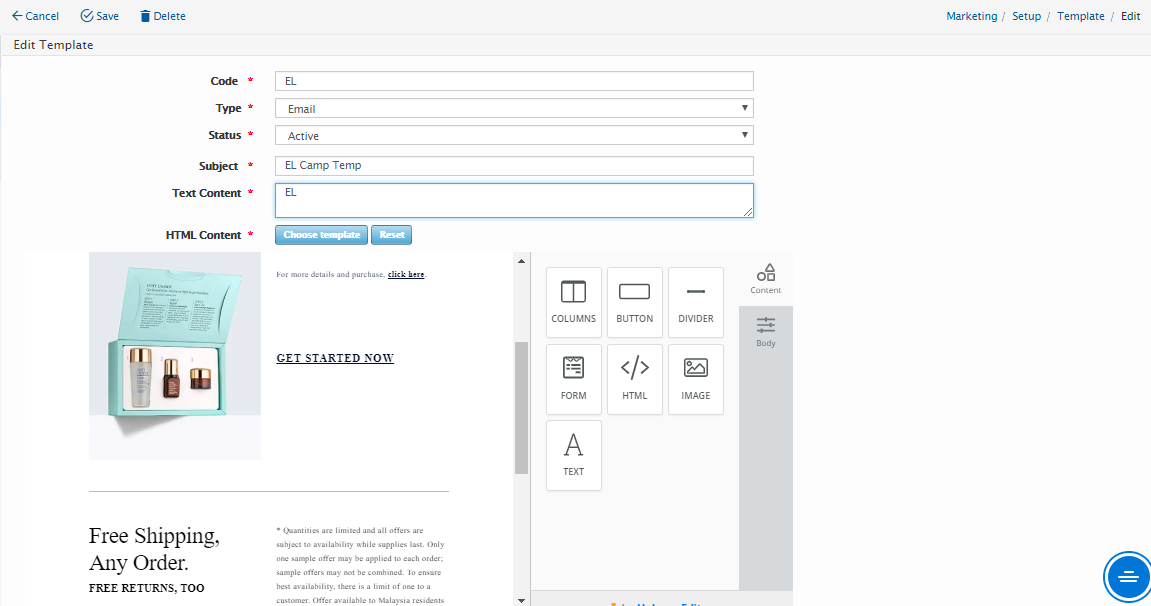This screenshot has height=606, width=1151.
Task: Select the Columns content block
Action: pyautogui.click(x=573, y=302)
